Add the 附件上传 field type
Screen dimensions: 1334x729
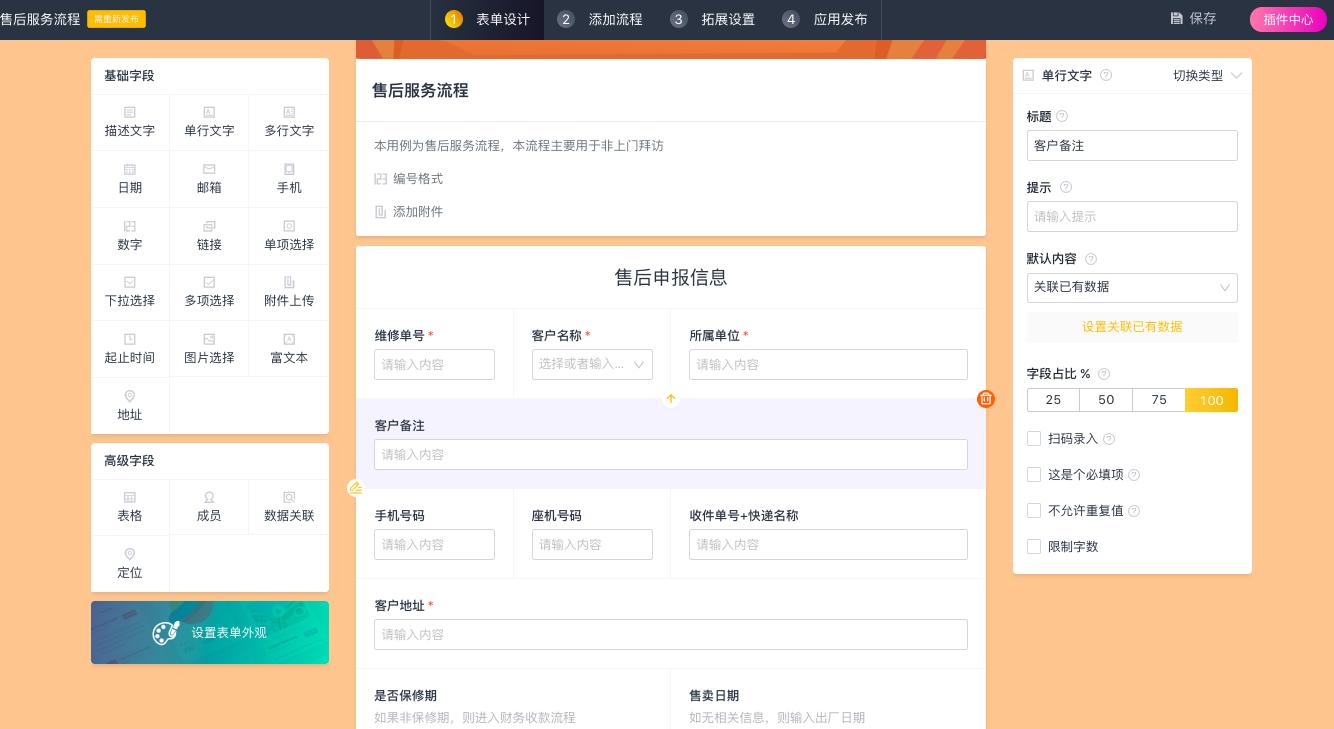[x=289, y=292]
